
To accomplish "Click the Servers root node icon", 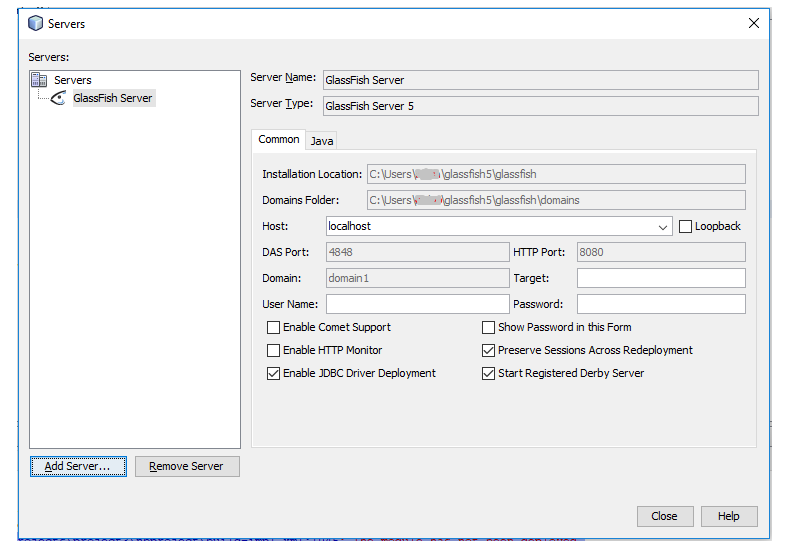I will [39, 80].
